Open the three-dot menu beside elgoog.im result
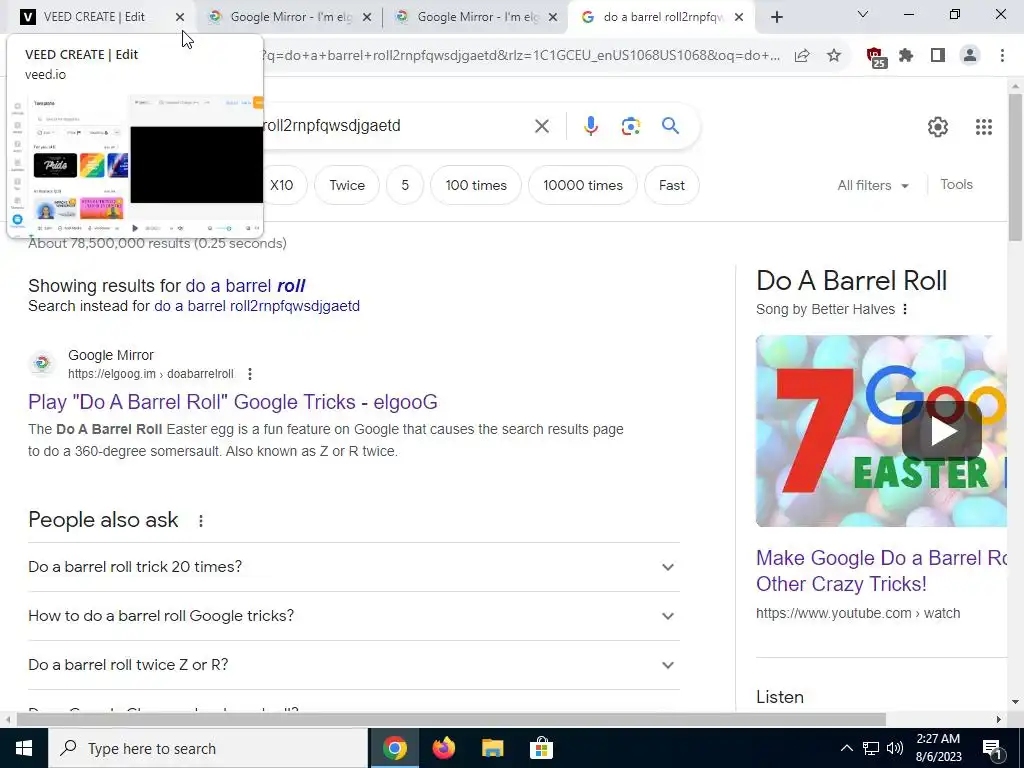Image resolution: width=1024 pixels, height=768 pixels. 249,374
